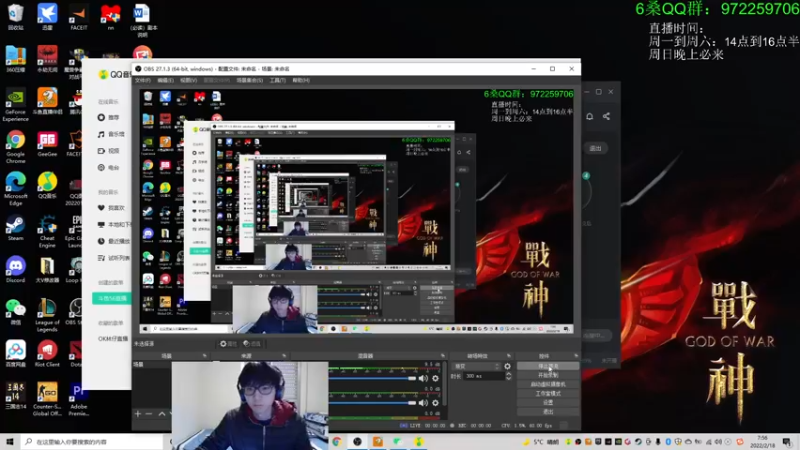Open settings gear for the second OBS mixer track

point(435,403)
